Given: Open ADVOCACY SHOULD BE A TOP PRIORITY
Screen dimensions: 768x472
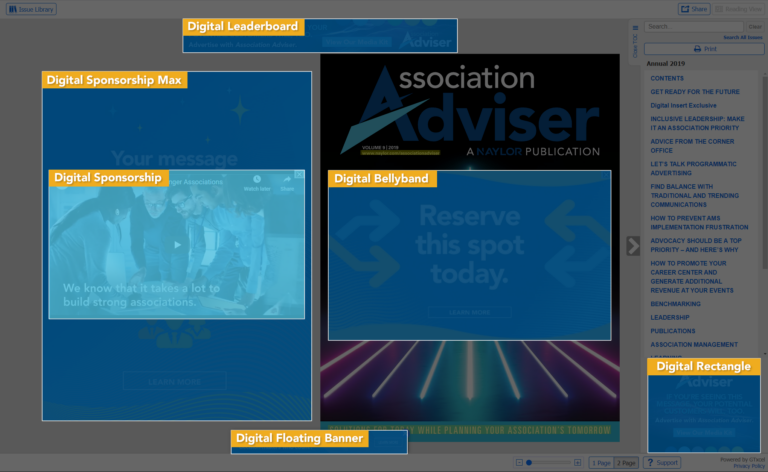Looking at the screenshot, I should (696, 245).
